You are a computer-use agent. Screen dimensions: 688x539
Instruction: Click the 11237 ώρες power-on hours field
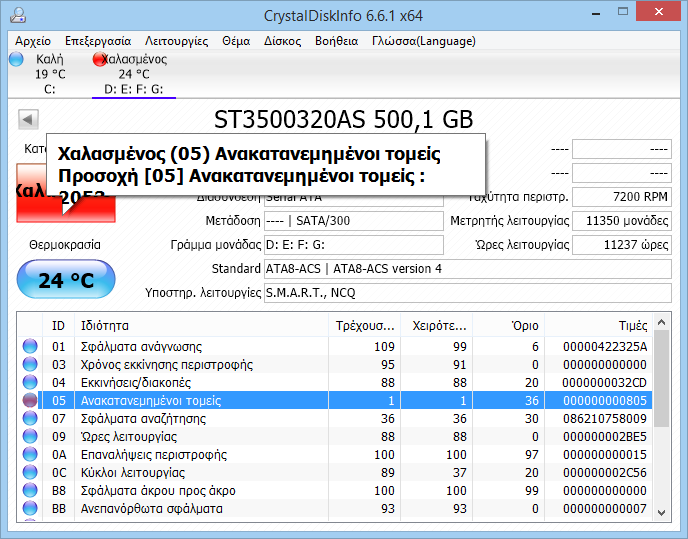(622, 245)
